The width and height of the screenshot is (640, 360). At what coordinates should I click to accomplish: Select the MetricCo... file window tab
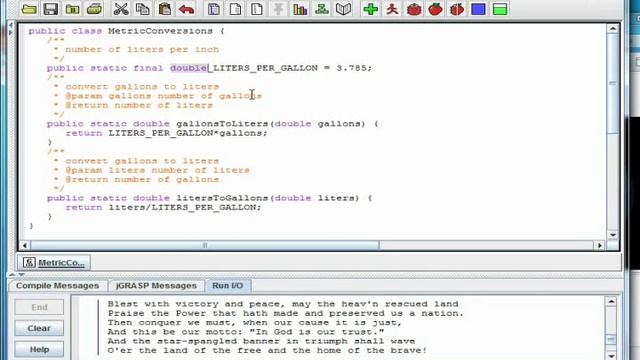54,263
